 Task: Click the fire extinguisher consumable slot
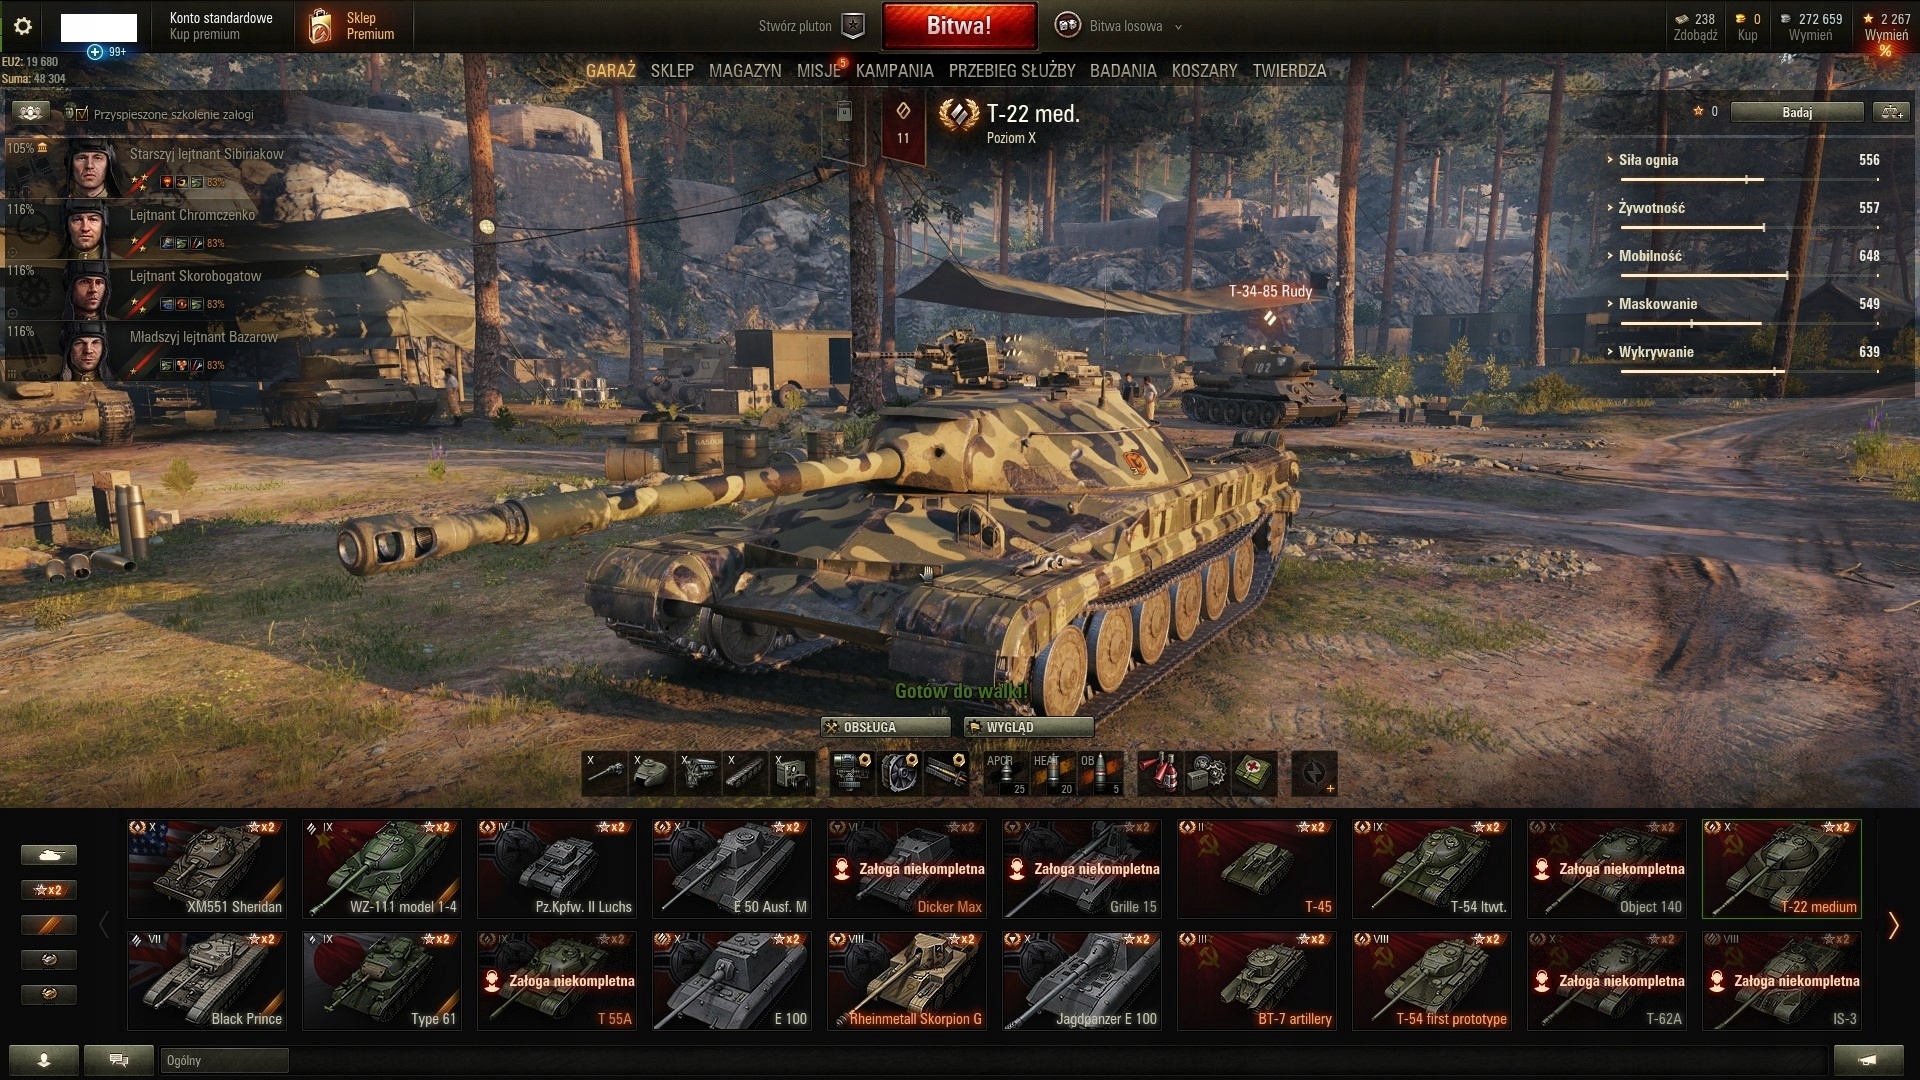(1160, 773)
